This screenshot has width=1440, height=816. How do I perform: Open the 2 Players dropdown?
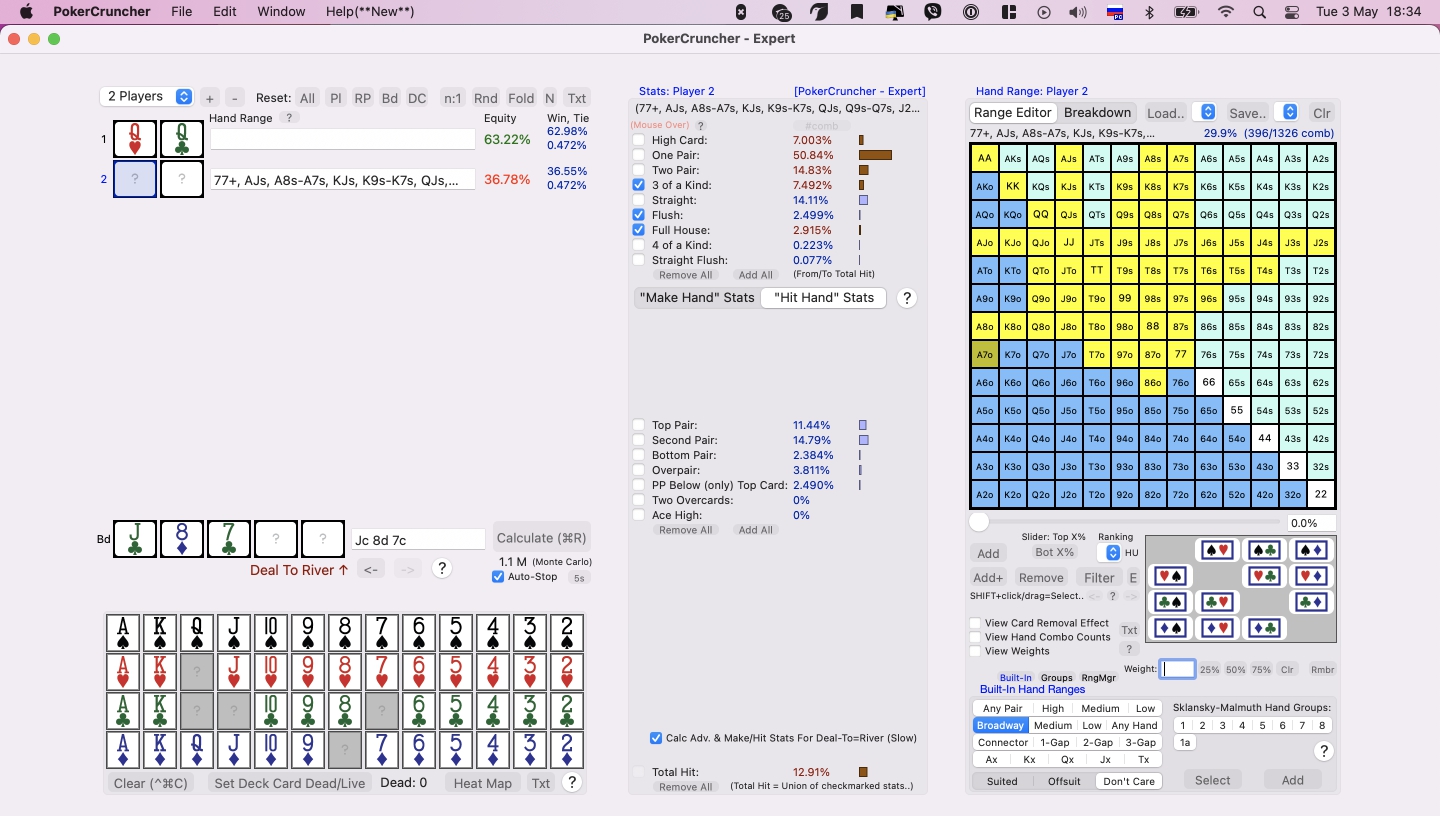tap(146, 97)
